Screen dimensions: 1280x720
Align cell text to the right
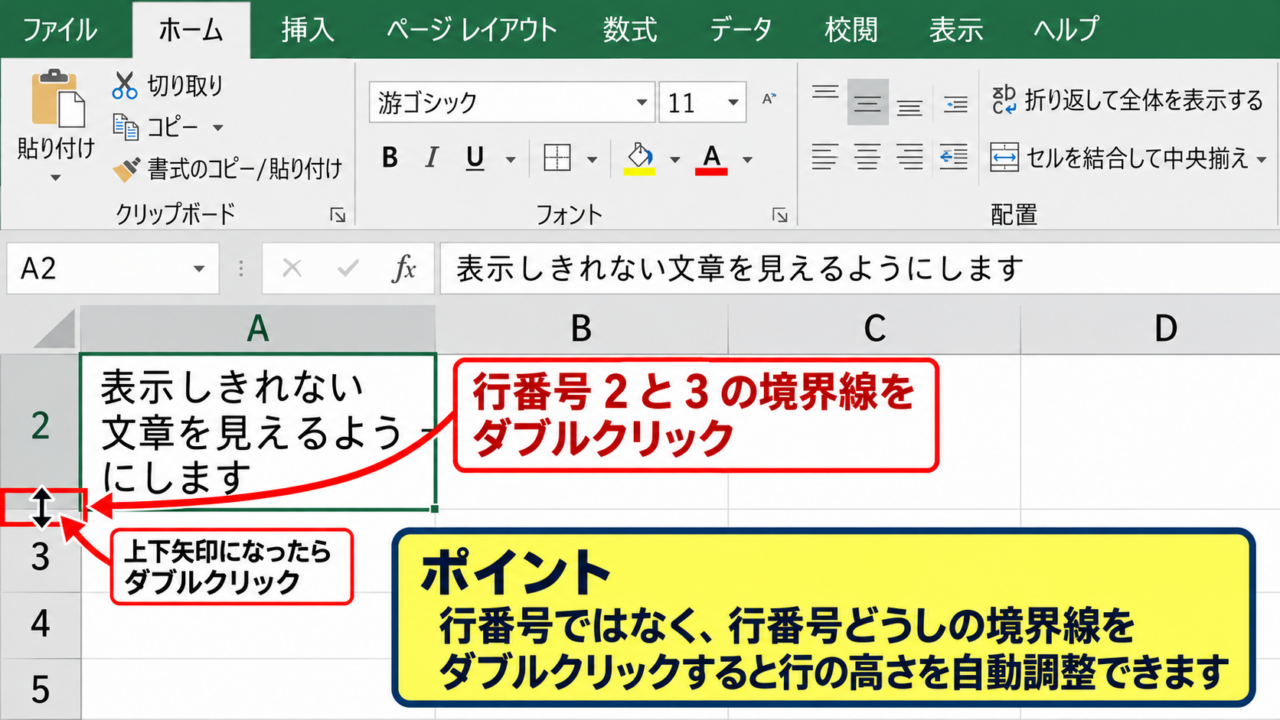(x=909, y=157)
